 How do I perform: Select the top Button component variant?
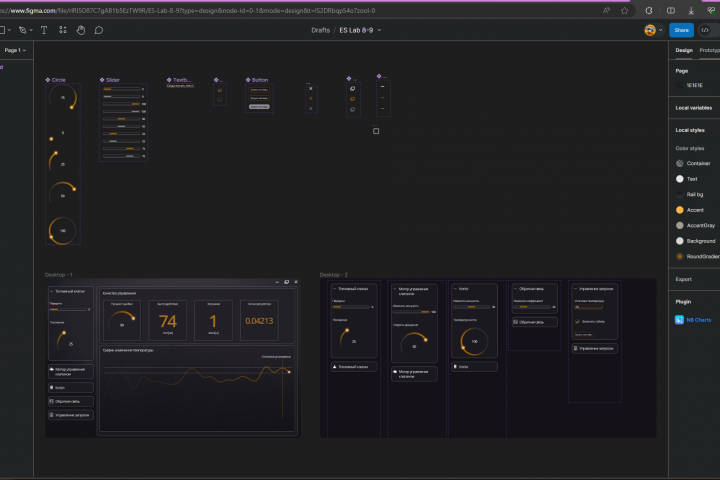tap(259, 90)
